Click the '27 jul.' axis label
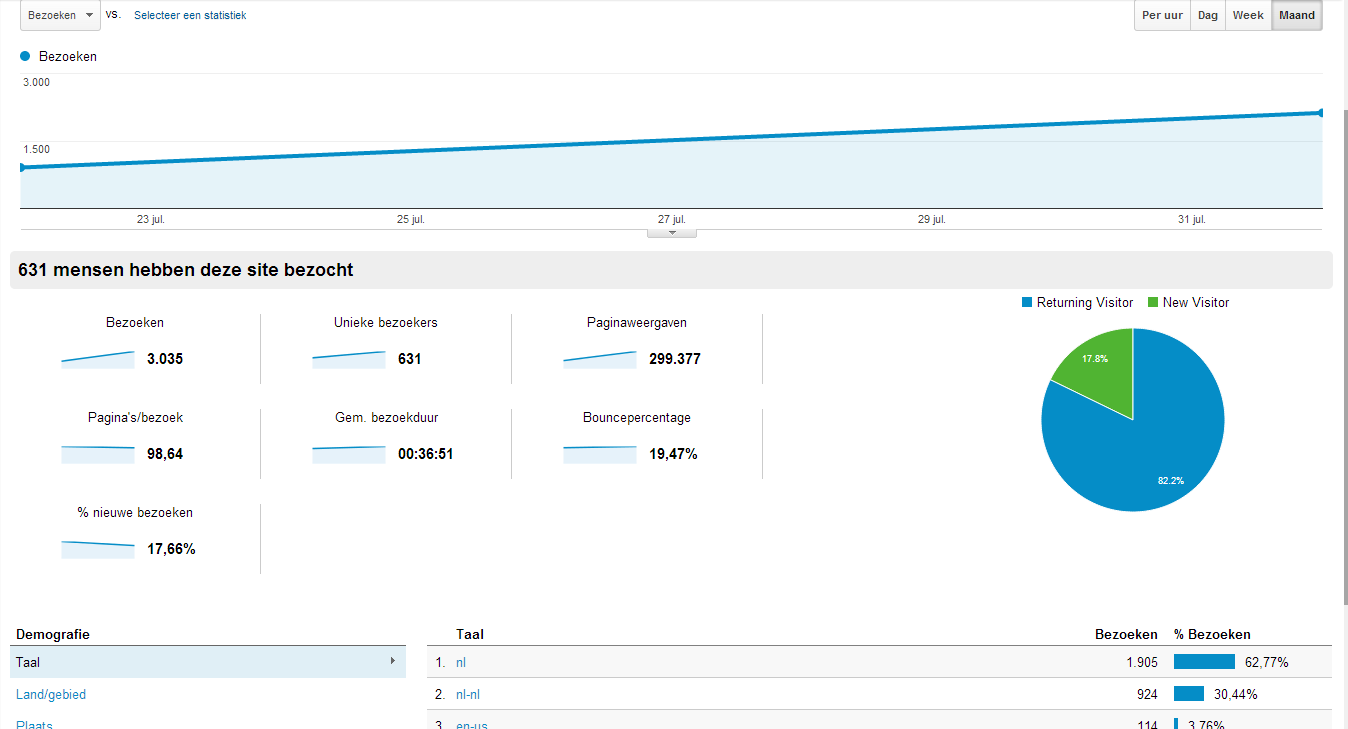Image resolution: width=1348 pixels, height=729 pixels. pos(672,219)
